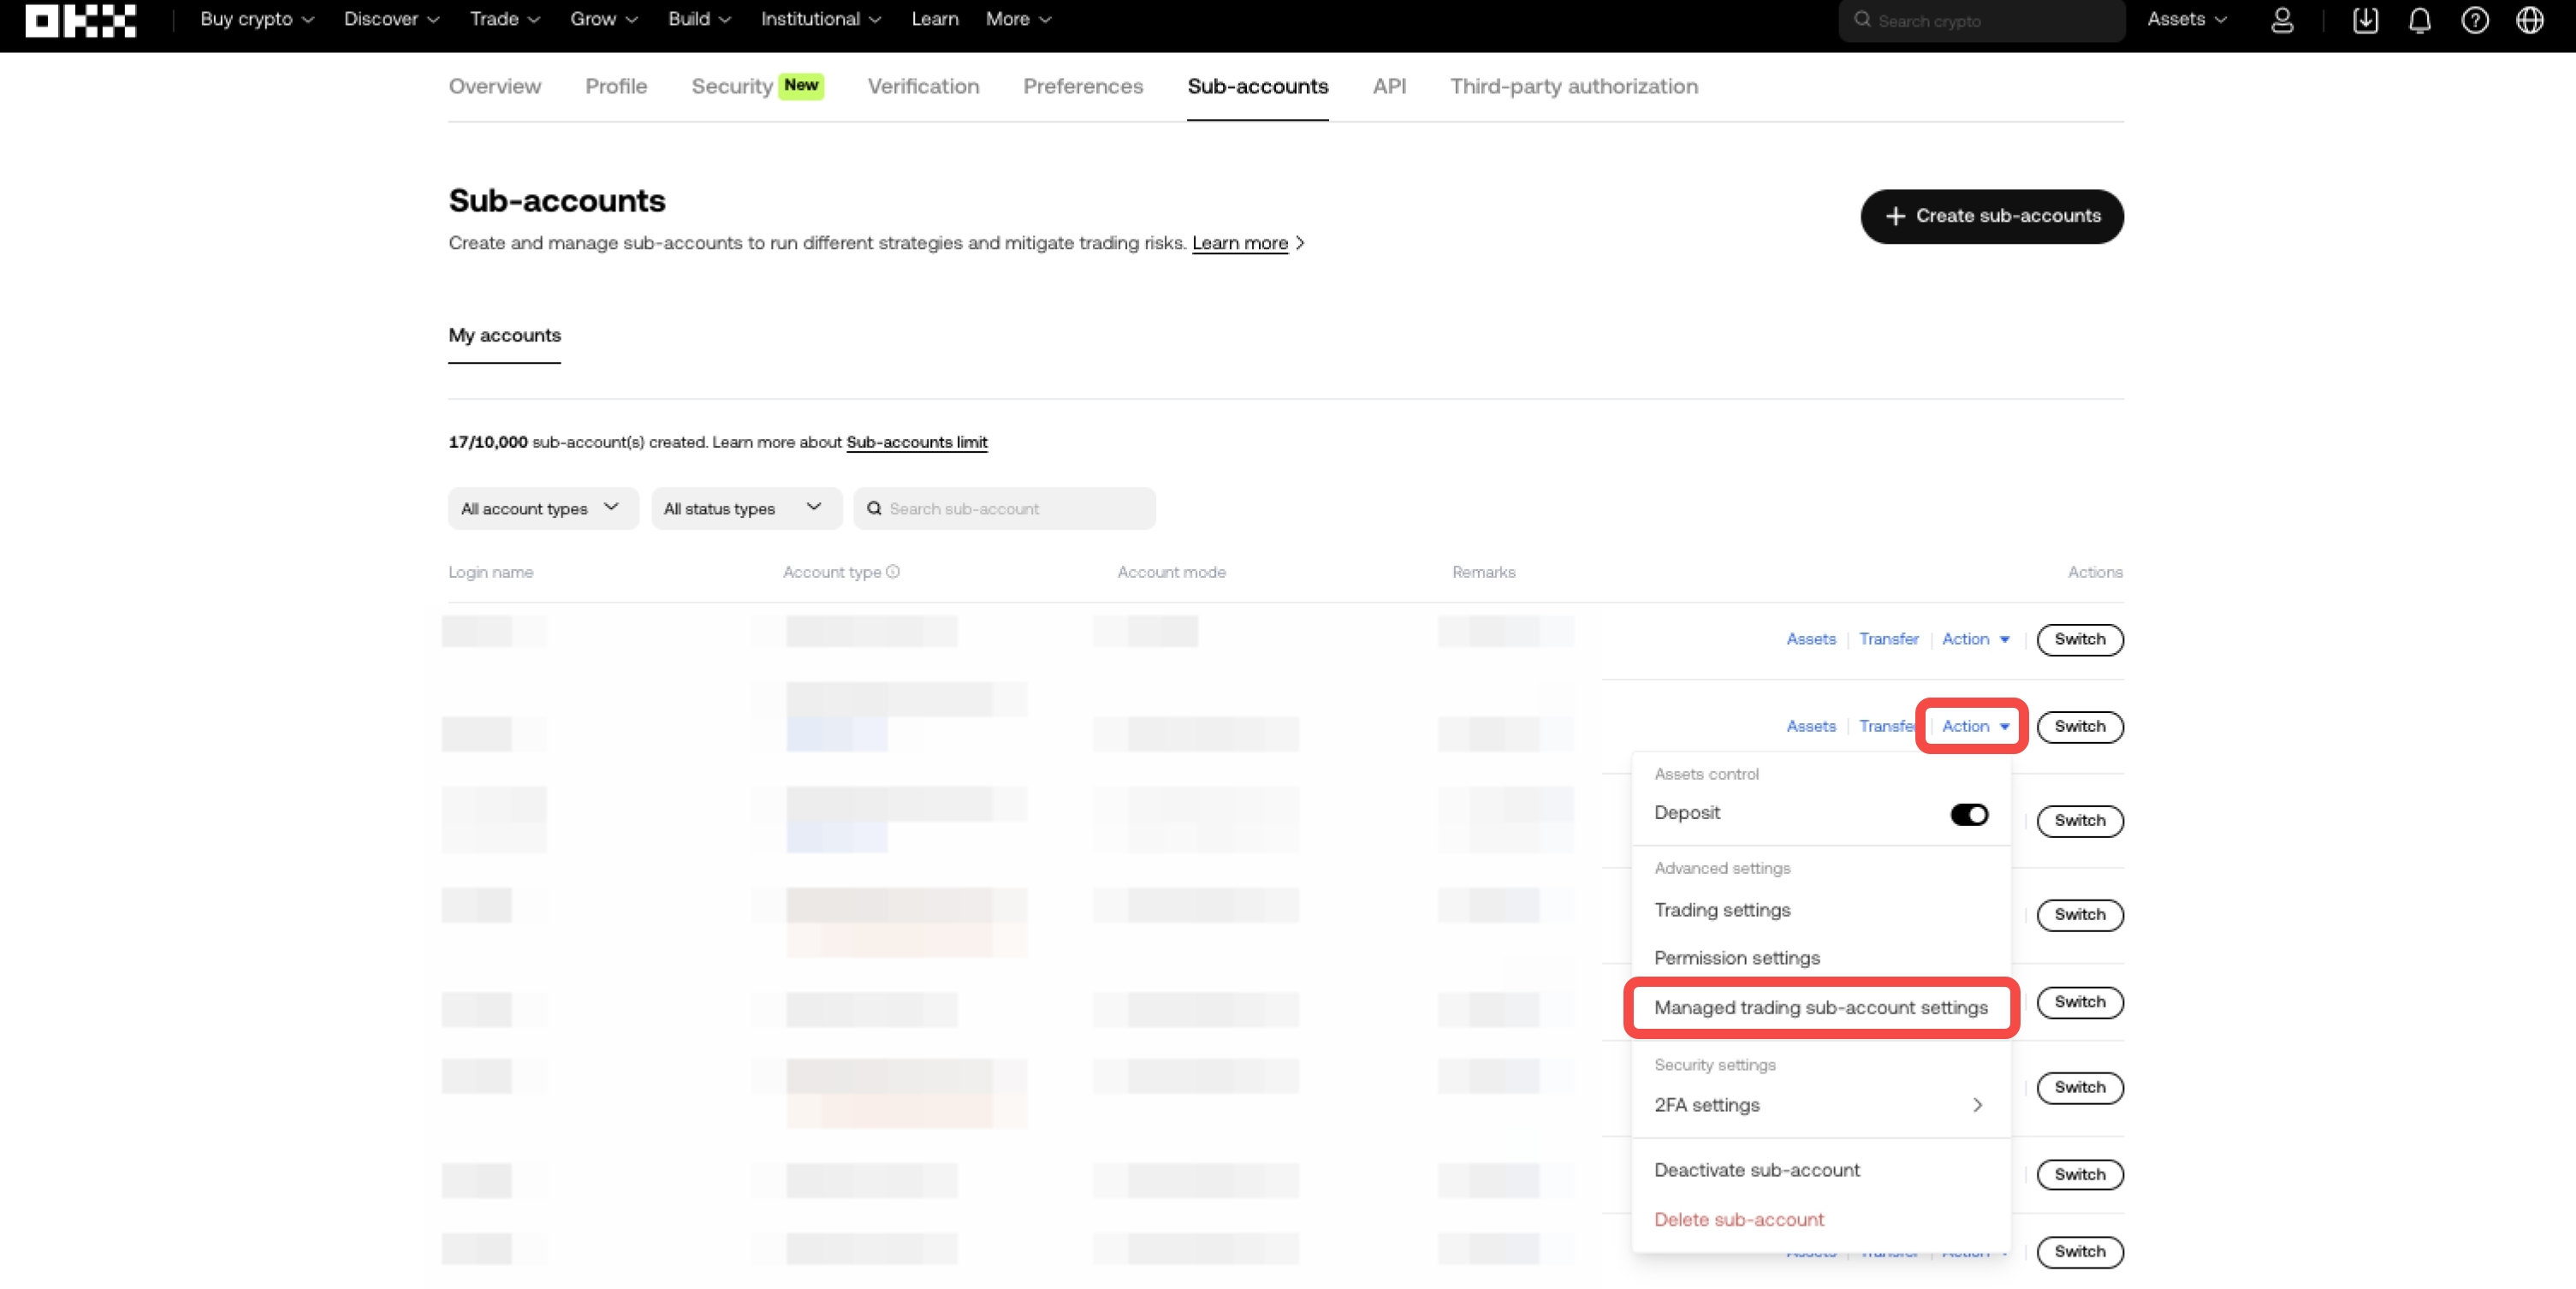Viewport: 2576px width, 1289px height.
Task: Open the download app icon
Action: (x=2366, y=20)
